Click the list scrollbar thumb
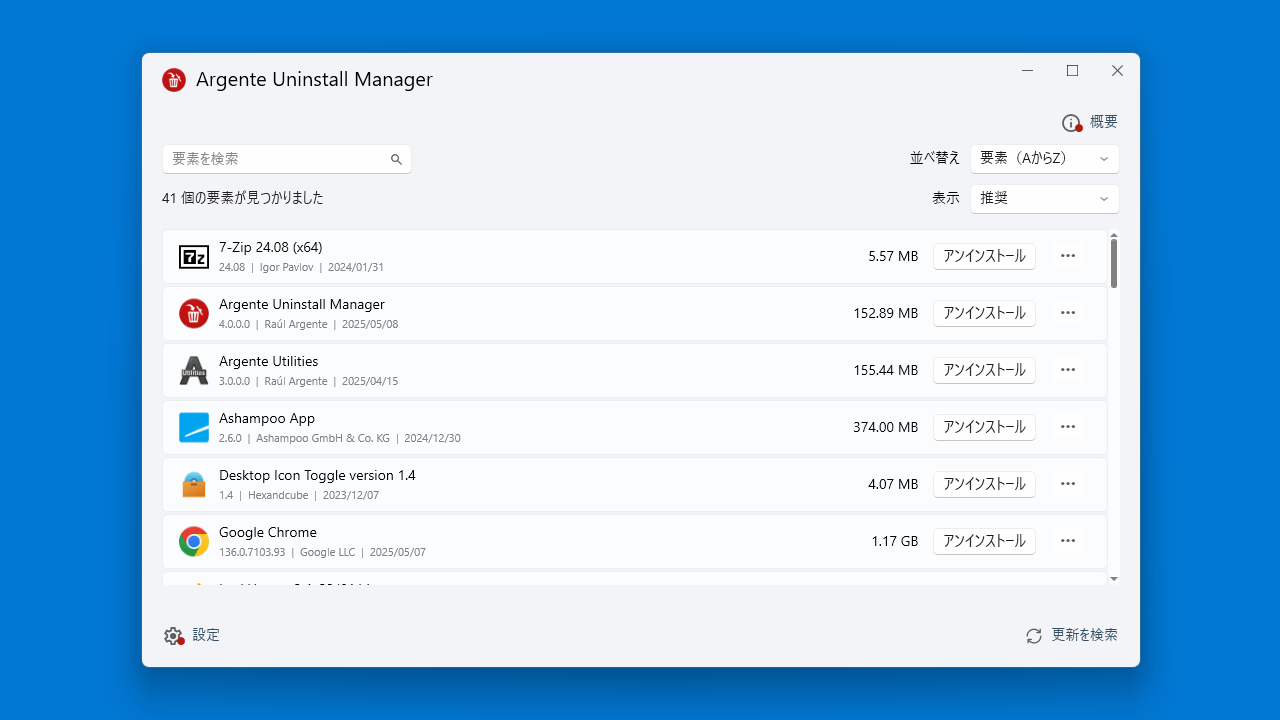Screen dimensions: 1280x720 [x=1114, y=264]
